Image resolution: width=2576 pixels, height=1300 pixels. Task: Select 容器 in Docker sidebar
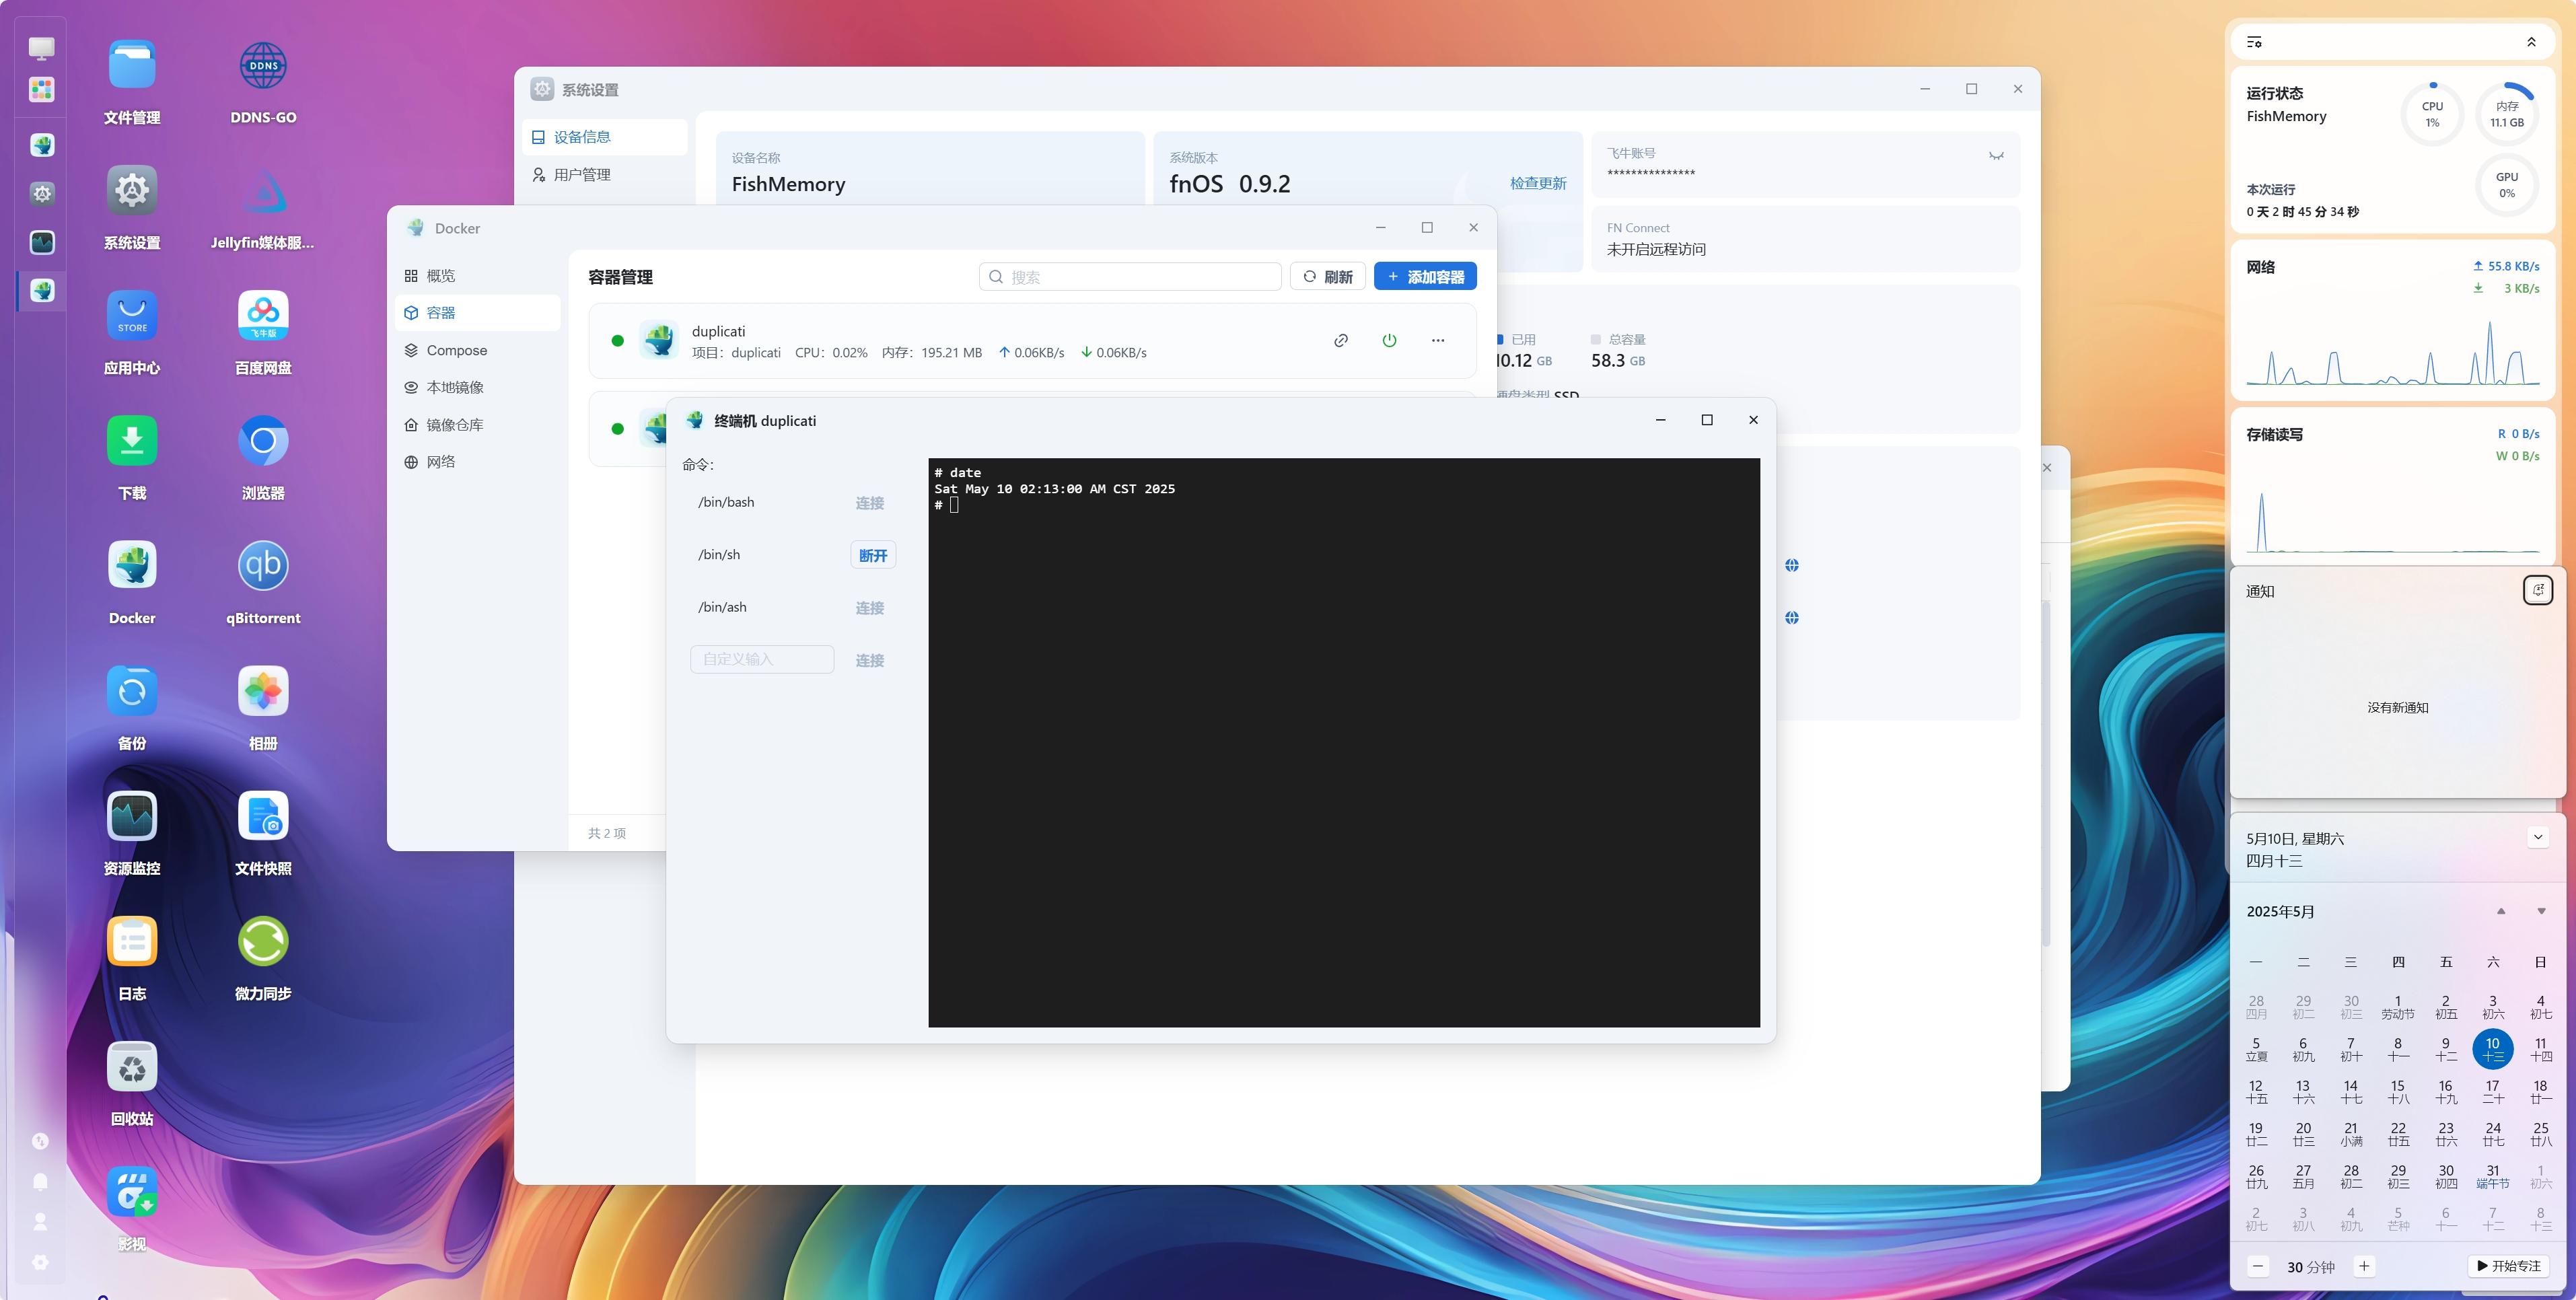[477, 313]
